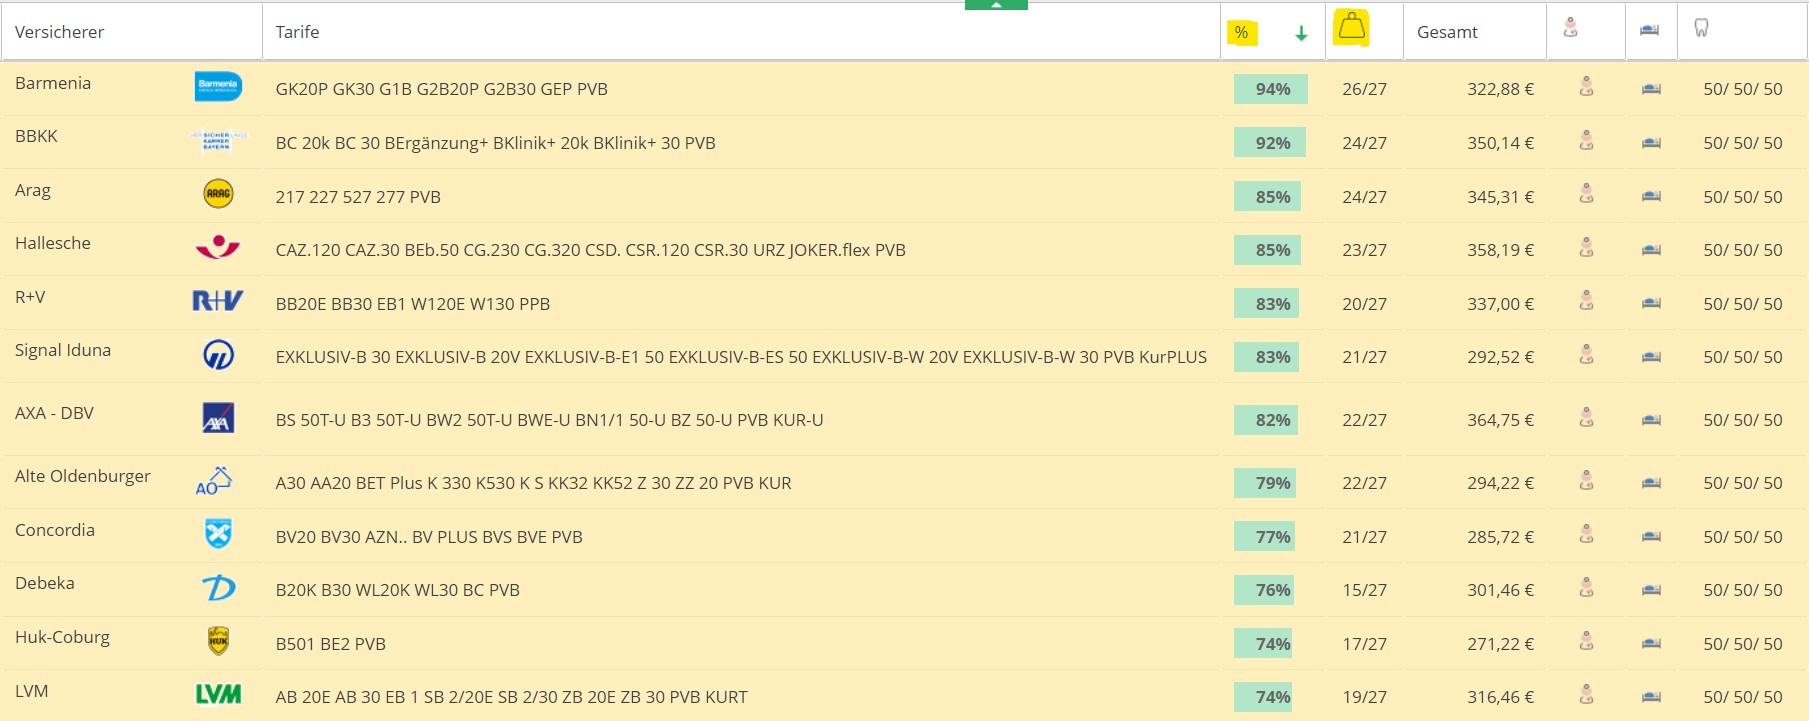1809x721 pixels.
Task: Click tariff text B501 BE2 PVB
Action: coord(331,644)
